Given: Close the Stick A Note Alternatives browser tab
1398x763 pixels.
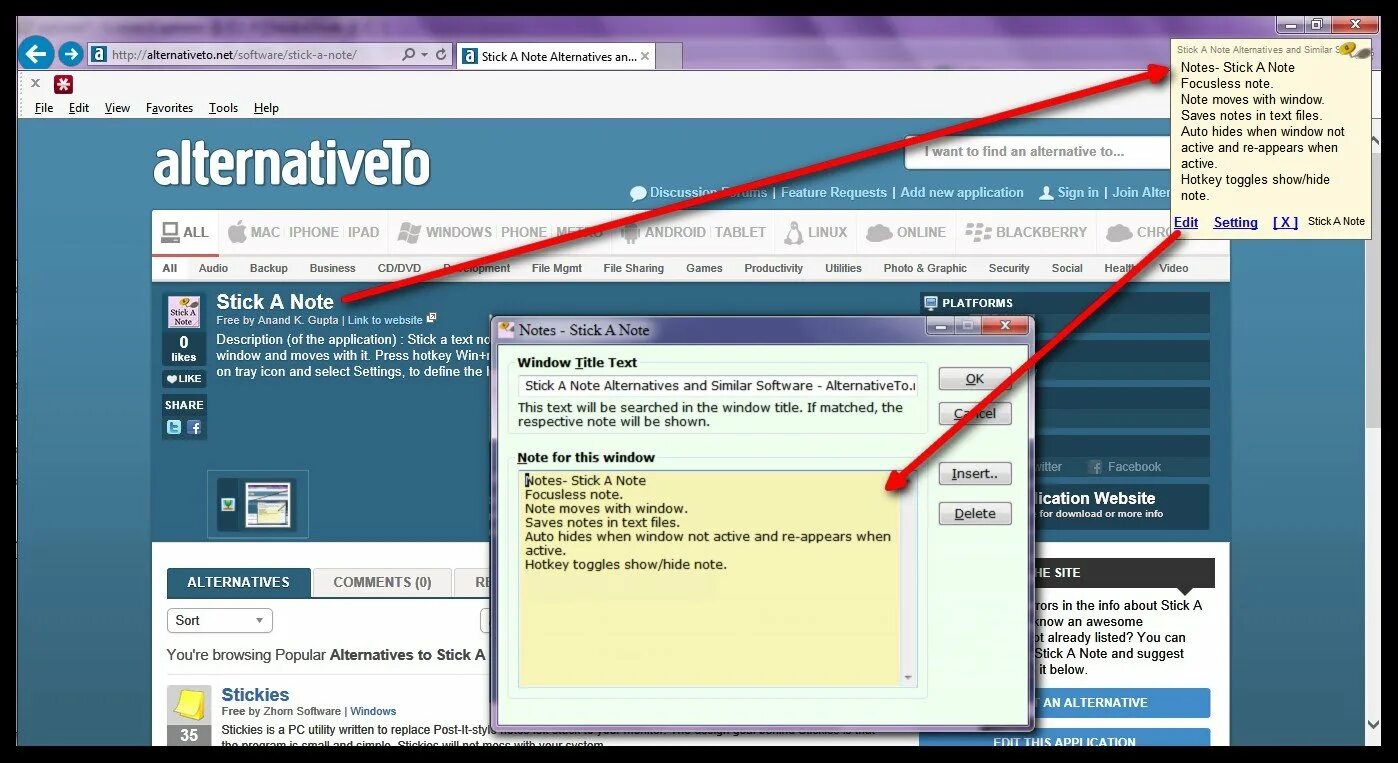Looking at the screenshot, I should (646, 57).
